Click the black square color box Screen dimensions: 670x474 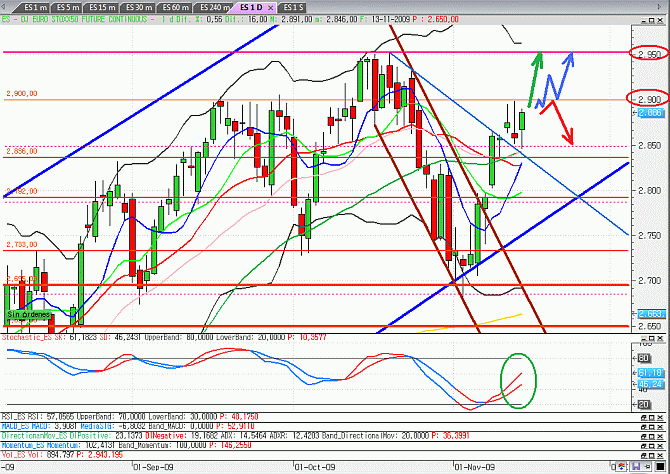(x=660, y=466)
